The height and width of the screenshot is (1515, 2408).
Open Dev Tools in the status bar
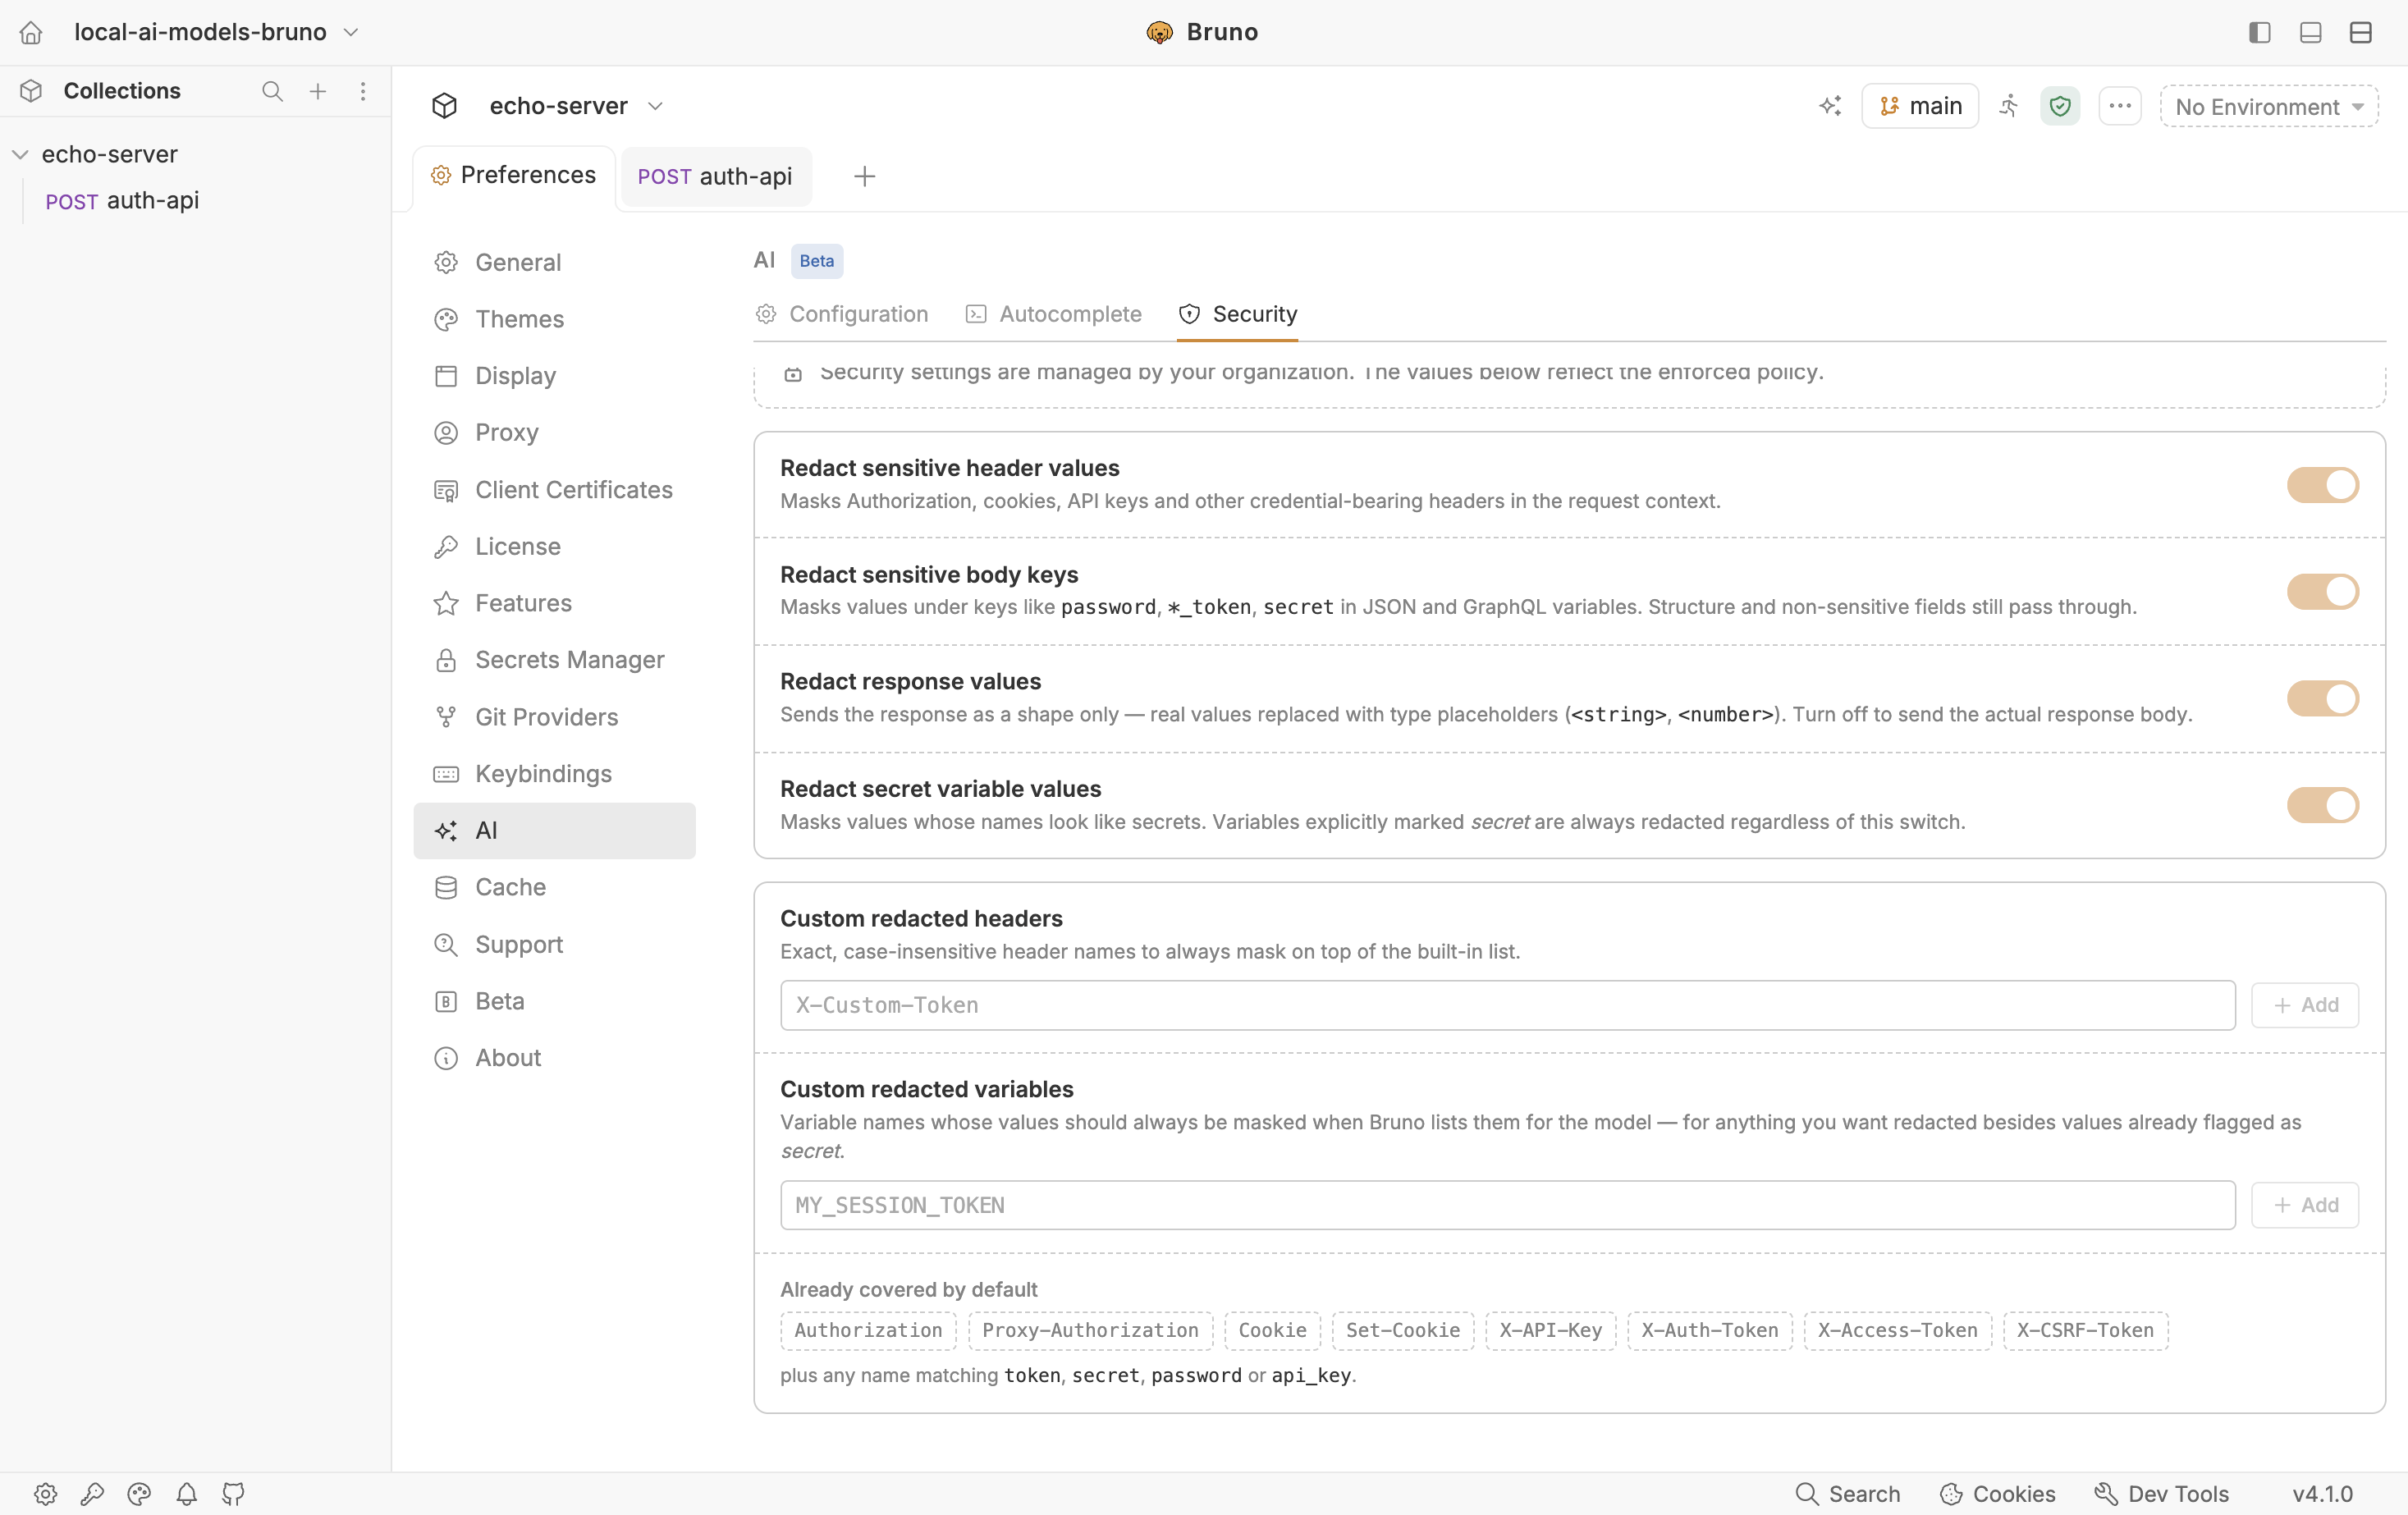pos(2162,1494)
